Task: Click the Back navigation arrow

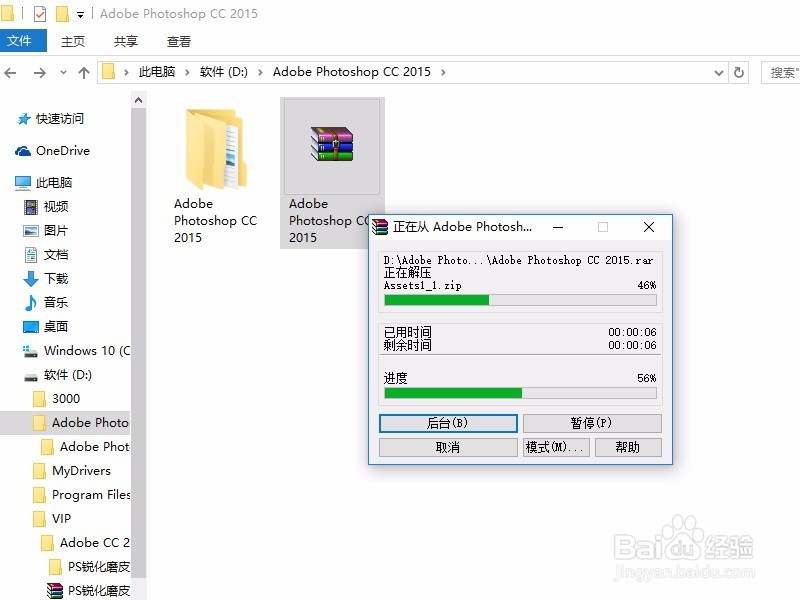Action: tap(12, 71)
